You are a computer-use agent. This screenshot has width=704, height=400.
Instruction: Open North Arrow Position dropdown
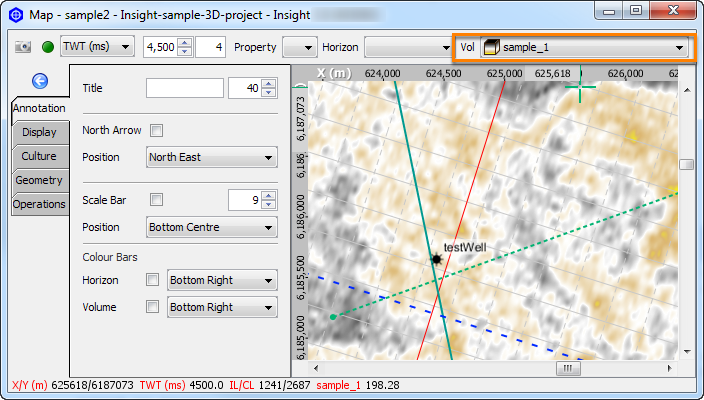point(211,157)
